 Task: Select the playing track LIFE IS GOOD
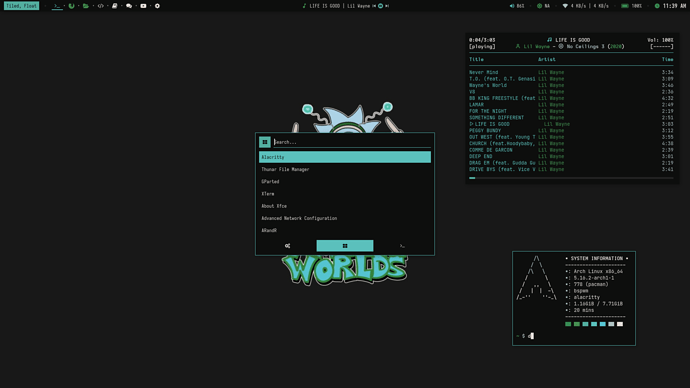coord(571,124)
